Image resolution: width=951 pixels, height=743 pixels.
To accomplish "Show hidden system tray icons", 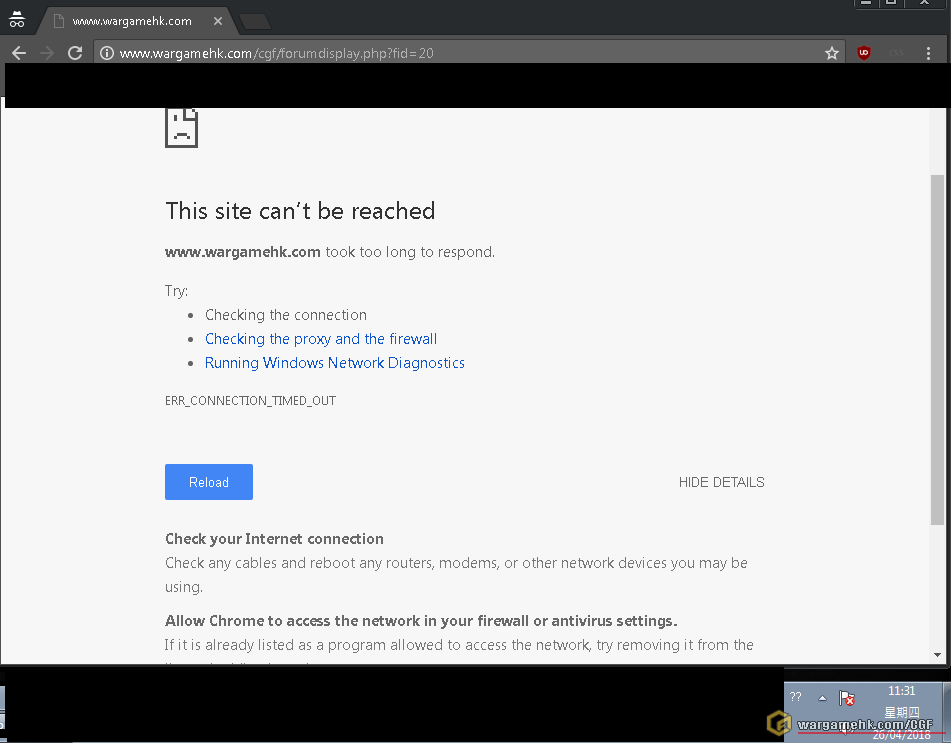I will 822,698.
